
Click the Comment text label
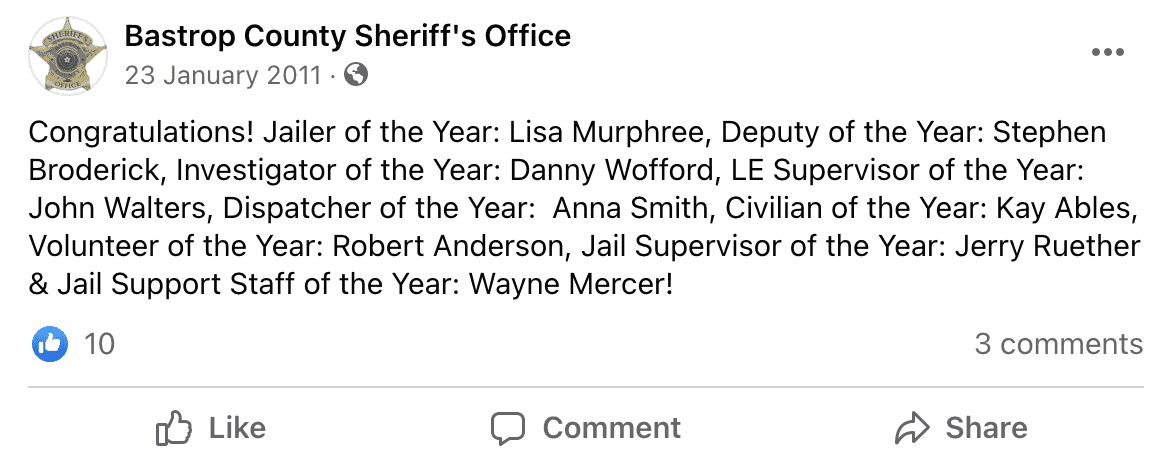(611, 428)
